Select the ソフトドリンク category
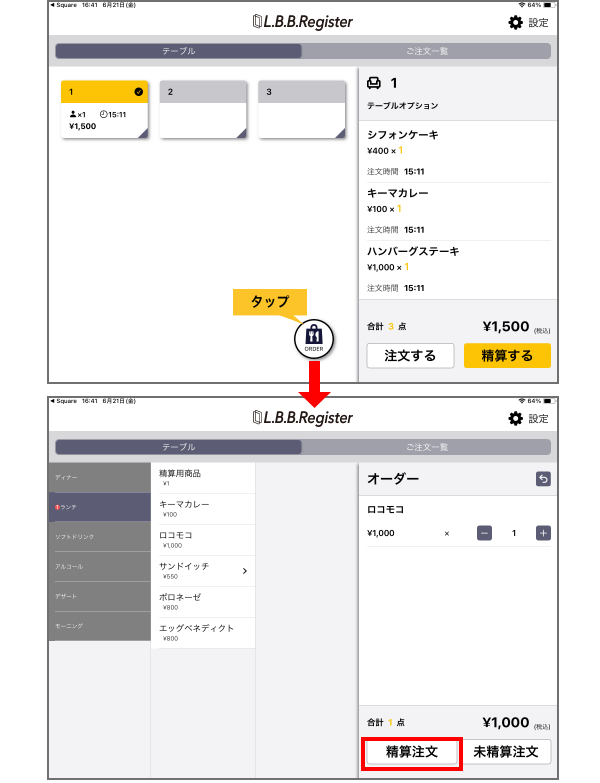 (99, 537)
